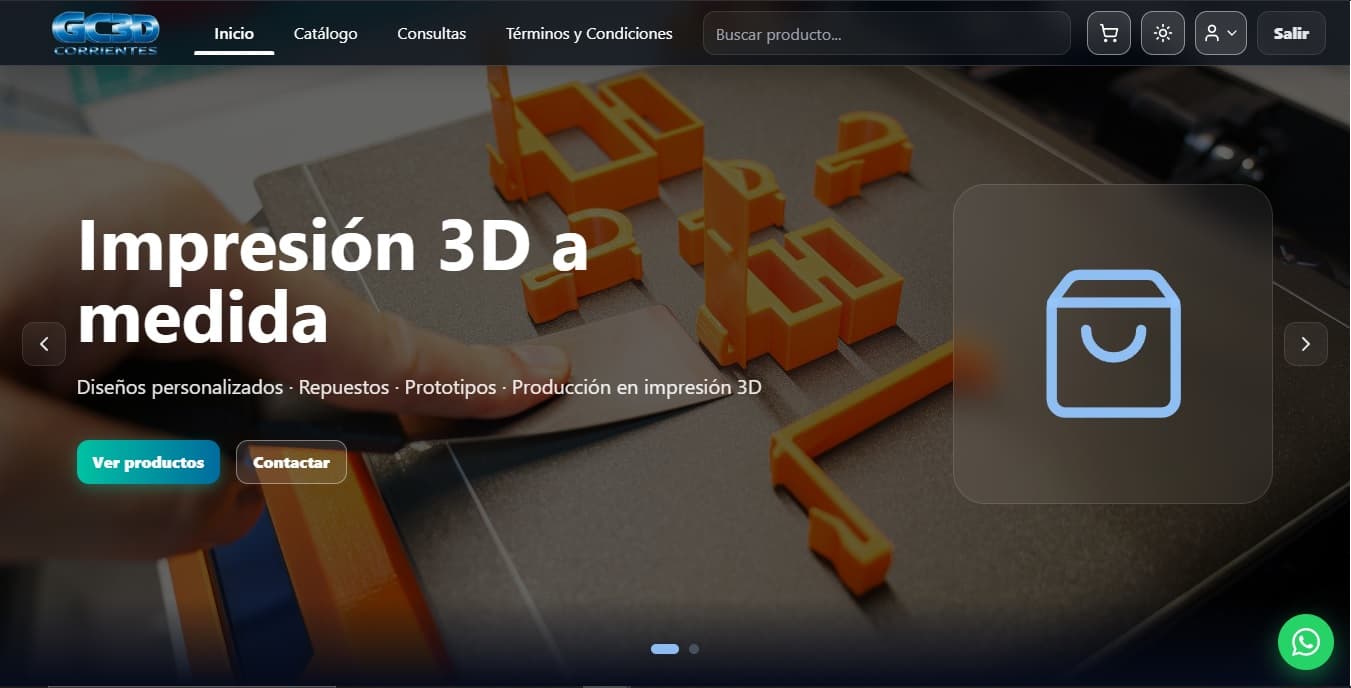Open Términos y Condiciones

(x=589, y=33)
